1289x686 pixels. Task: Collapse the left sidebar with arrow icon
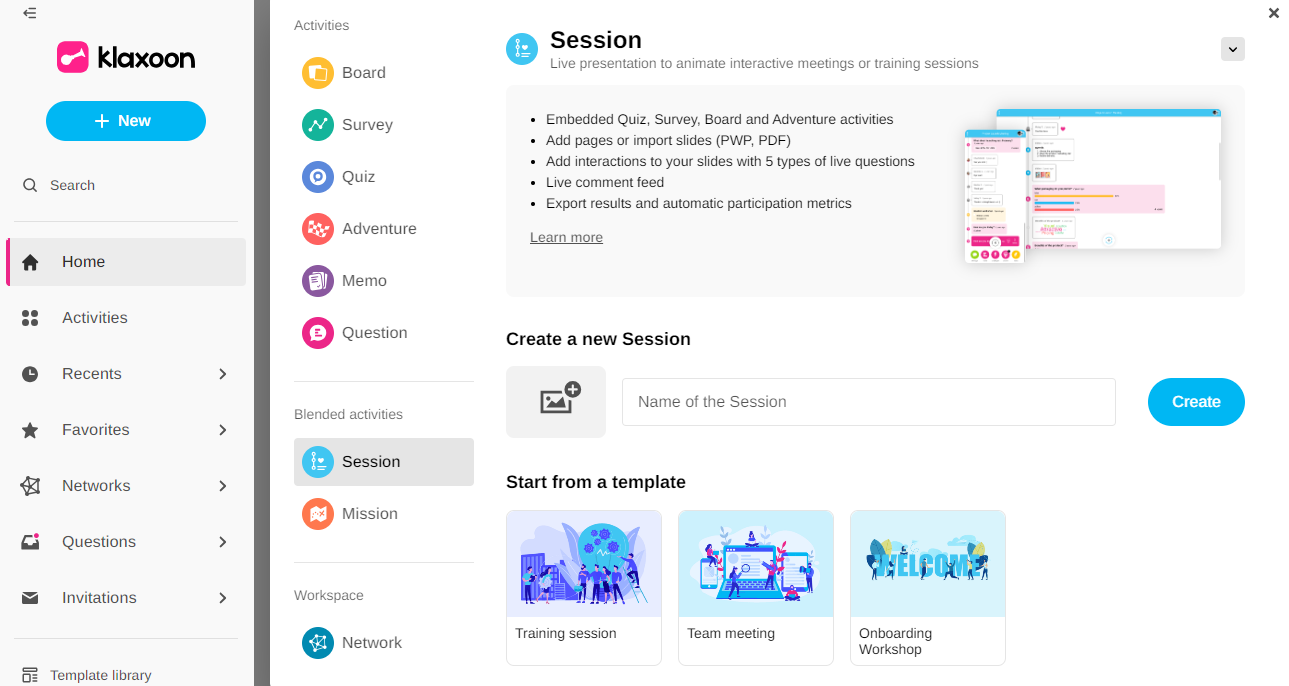click(30, 13)
